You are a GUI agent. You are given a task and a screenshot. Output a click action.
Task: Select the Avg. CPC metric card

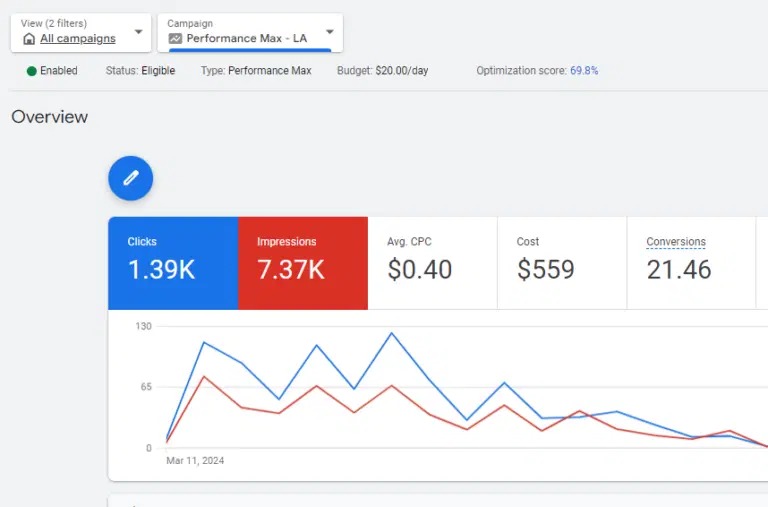click(x=431, y=263)
